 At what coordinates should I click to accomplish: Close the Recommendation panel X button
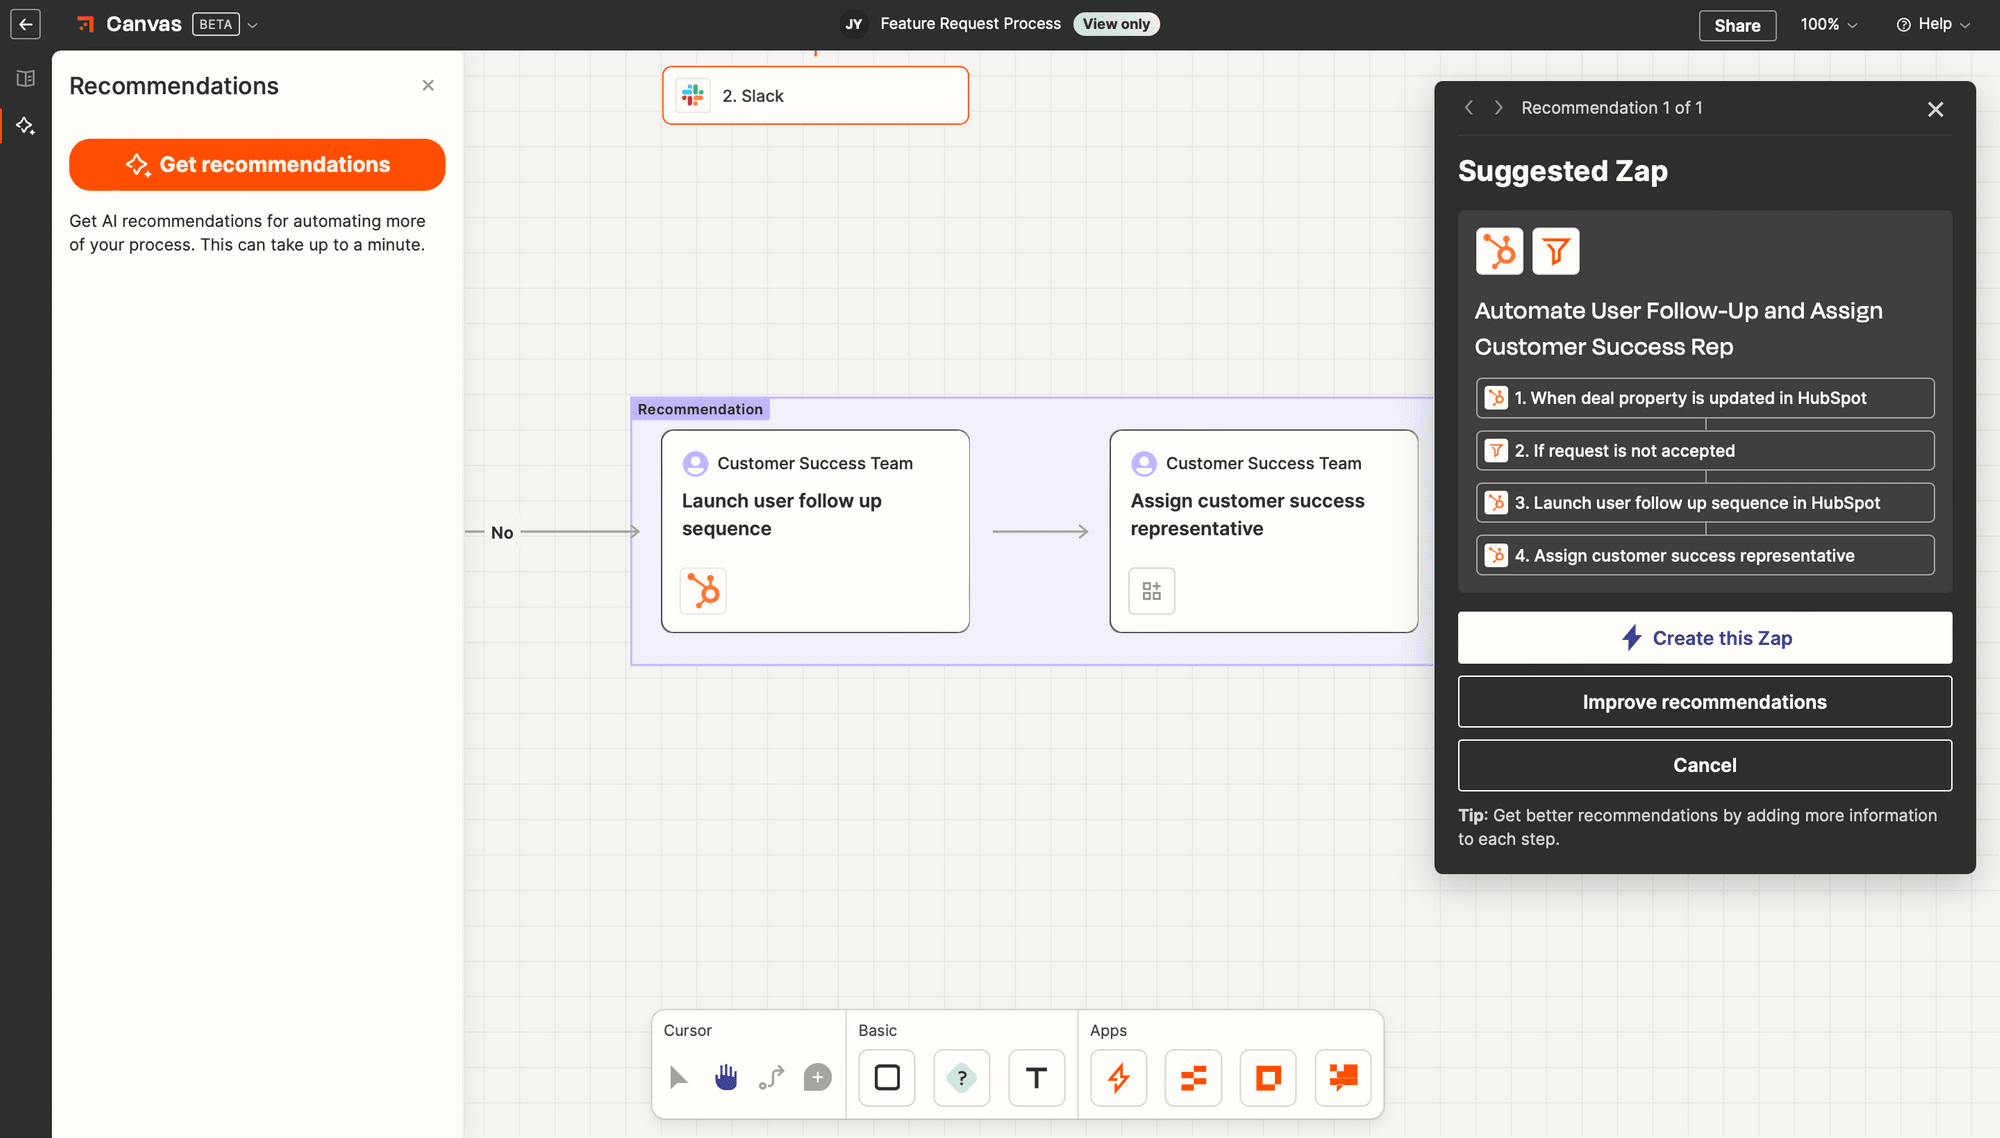(x=1935, y=109)
